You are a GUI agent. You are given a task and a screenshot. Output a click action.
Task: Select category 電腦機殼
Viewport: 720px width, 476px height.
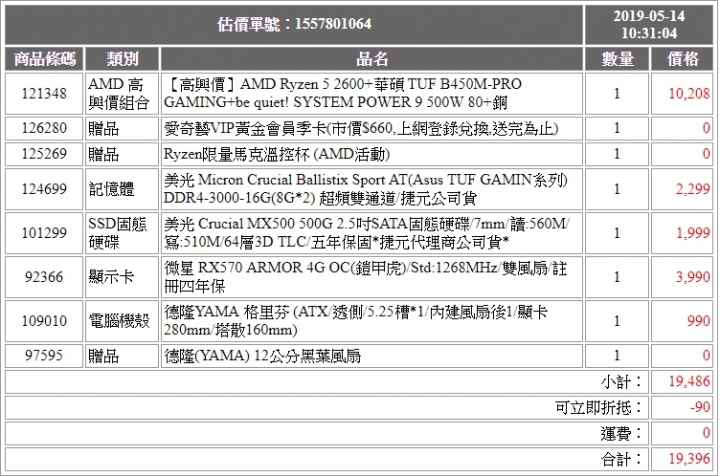(x=119, y=321)
